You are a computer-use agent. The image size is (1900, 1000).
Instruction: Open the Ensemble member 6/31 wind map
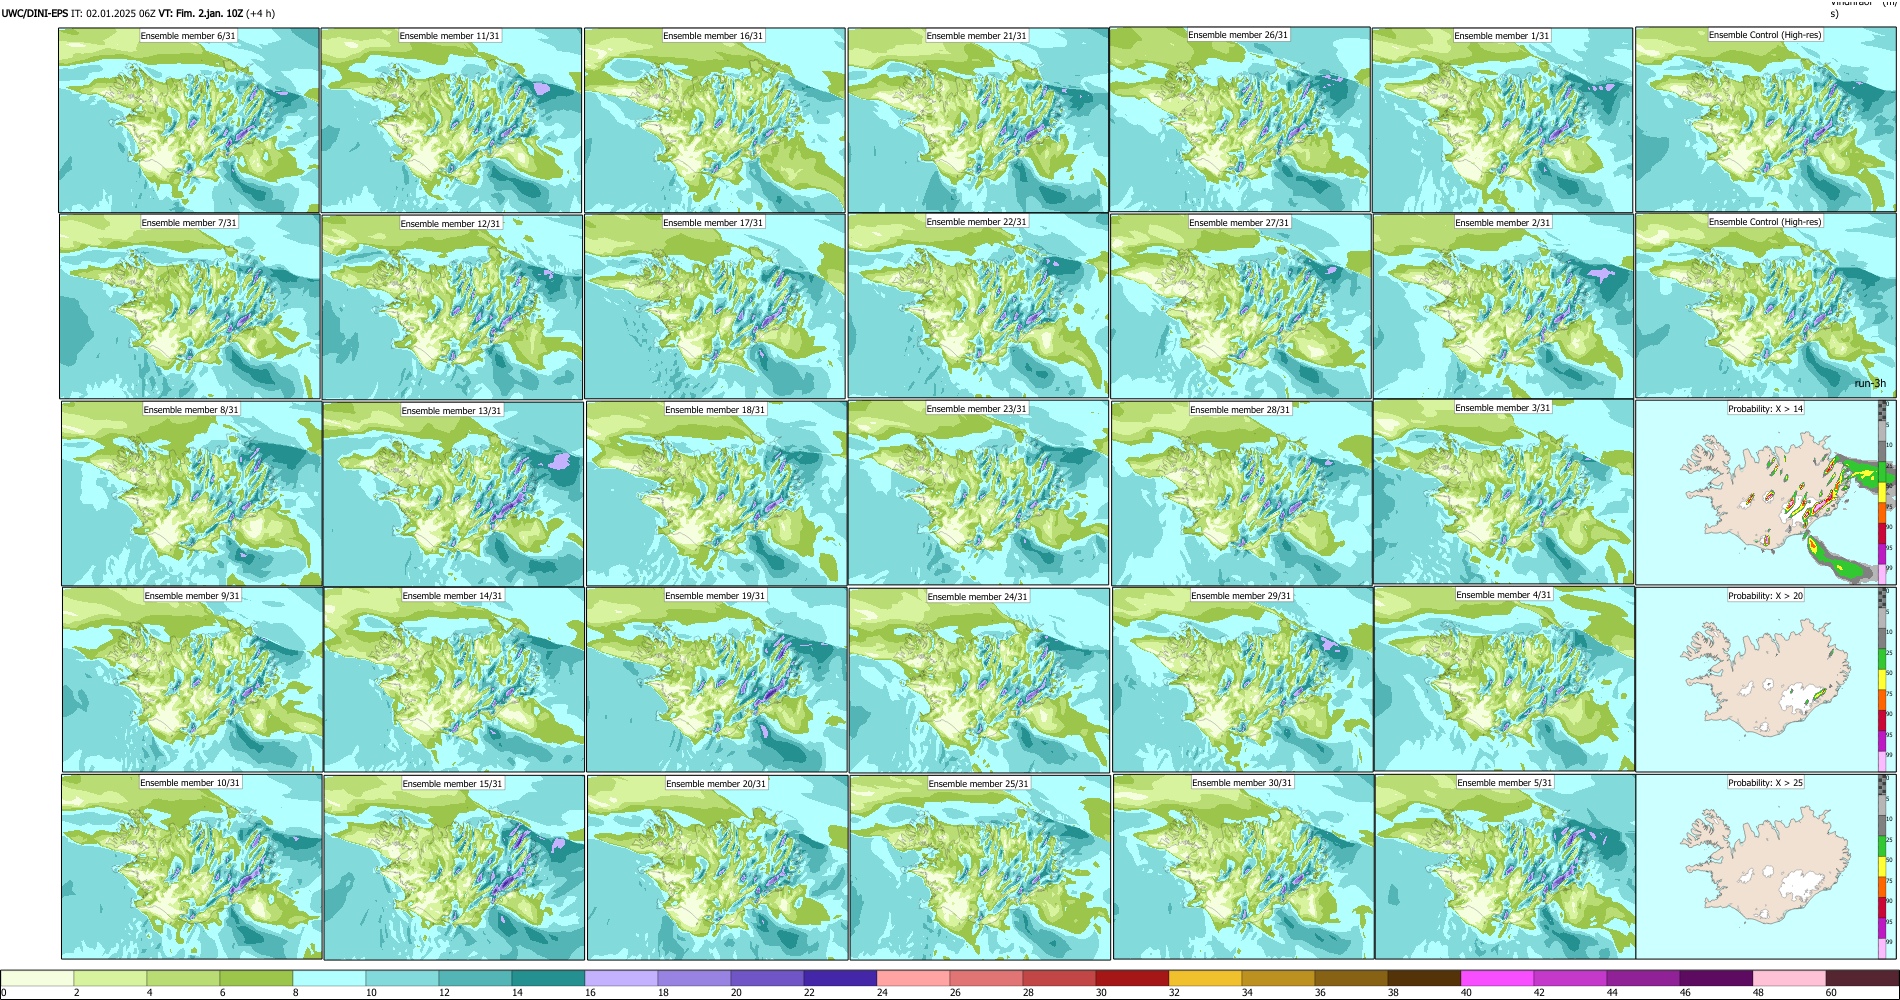point(189,120)
